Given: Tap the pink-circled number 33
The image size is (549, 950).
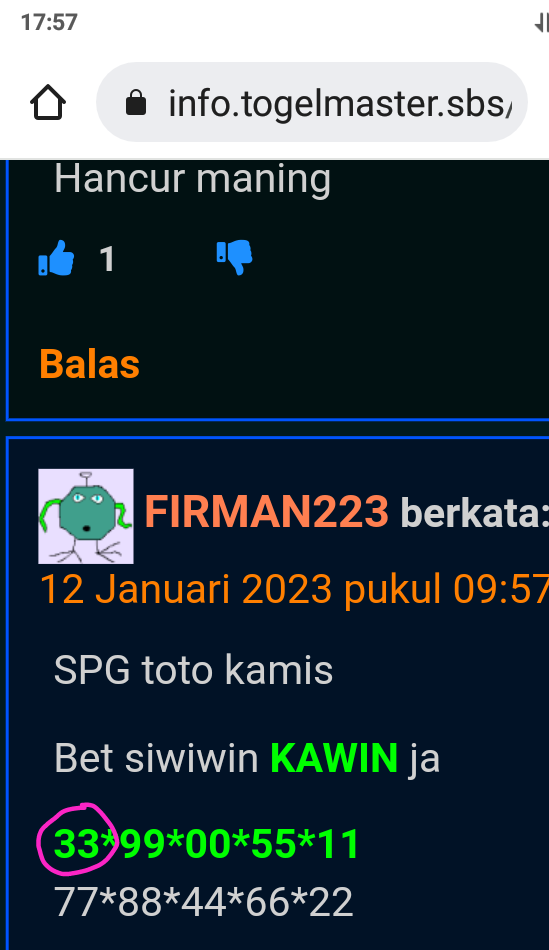Looking at the screenshot, I should point(76,844).
